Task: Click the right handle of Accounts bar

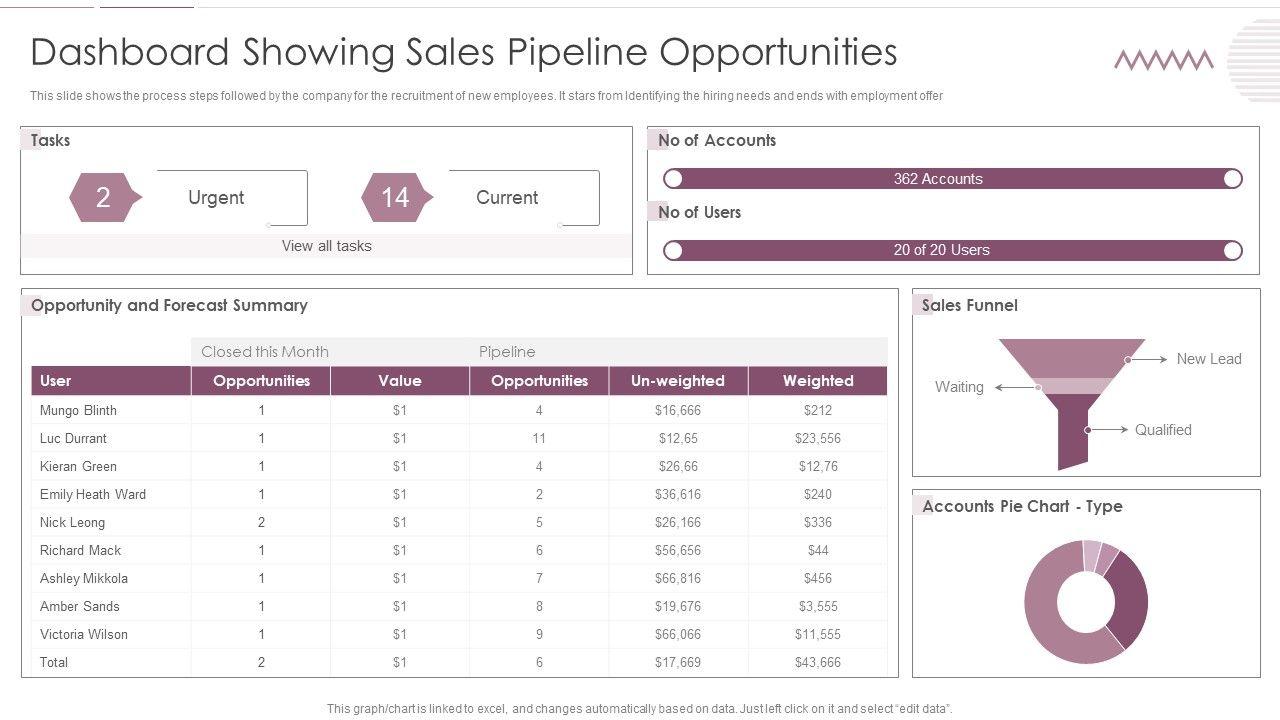Action: coord(1233,179)
